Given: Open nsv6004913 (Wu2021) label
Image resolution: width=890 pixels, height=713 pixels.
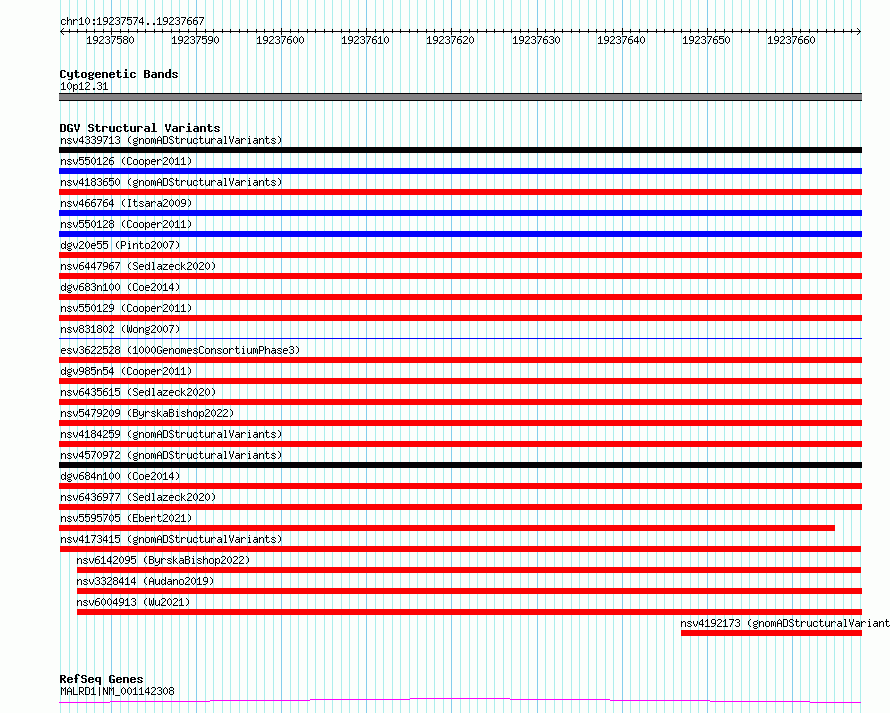Looking at the screenshot, I should click(x=133, y=602).
